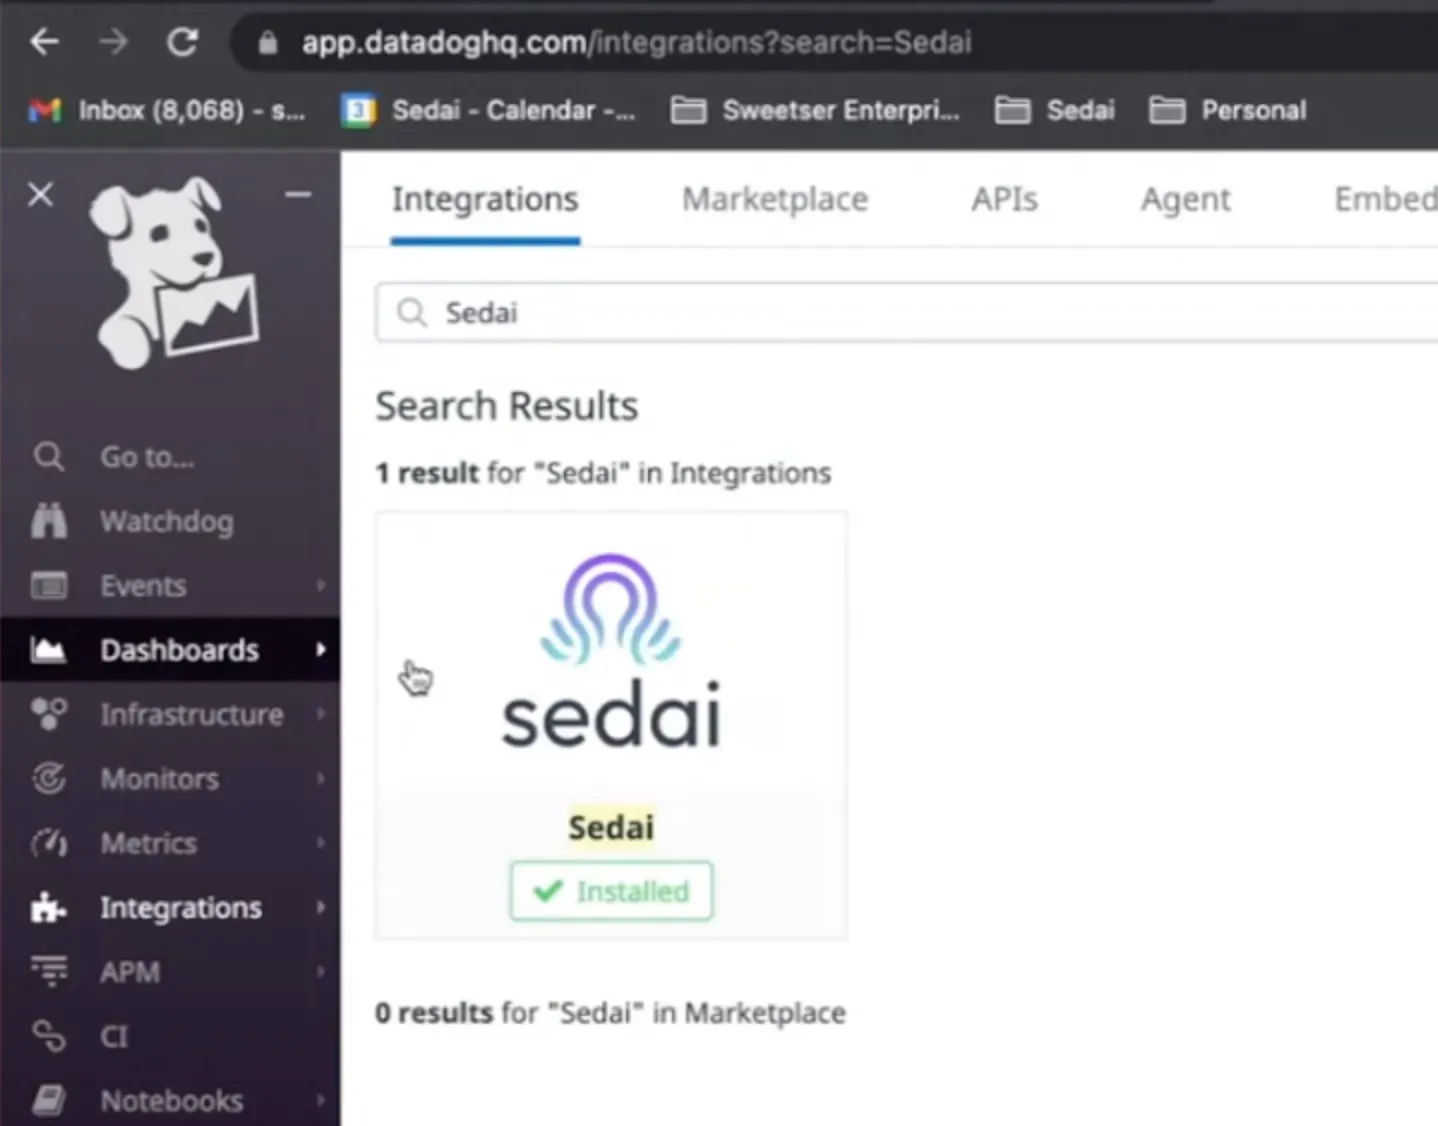Expand the Metrics submenu arrow
Image resolution: width=1438 pixels, height=1126 pixels.
[x=321, y=843]
